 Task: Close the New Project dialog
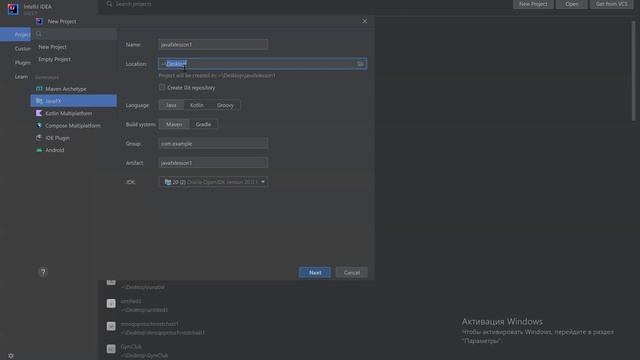(364, 21)
